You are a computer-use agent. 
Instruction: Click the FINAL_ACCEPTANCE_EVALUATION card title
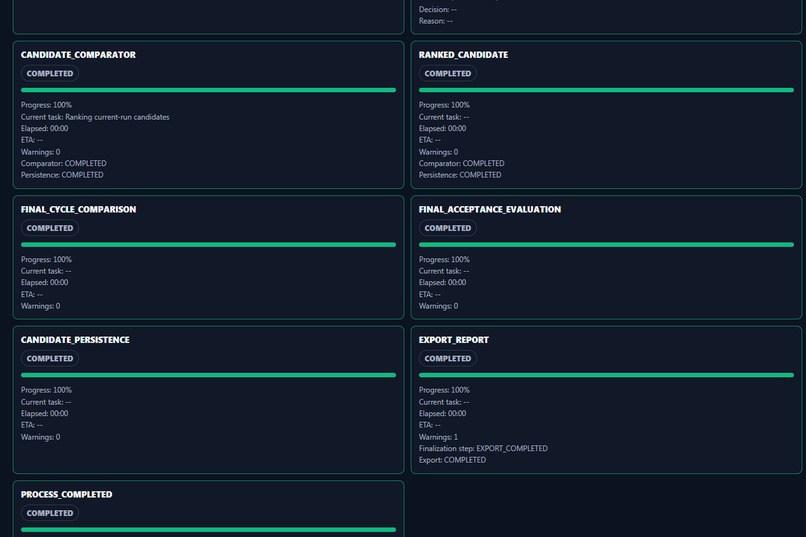coord(490,209)
